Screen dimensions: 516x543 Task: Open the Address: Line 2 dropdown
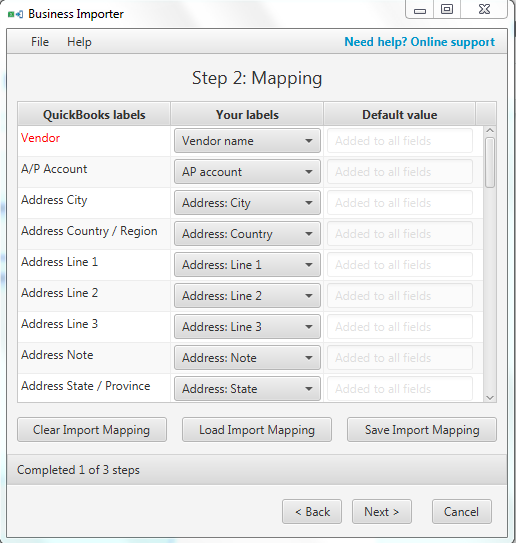click(x=247, y=296)
